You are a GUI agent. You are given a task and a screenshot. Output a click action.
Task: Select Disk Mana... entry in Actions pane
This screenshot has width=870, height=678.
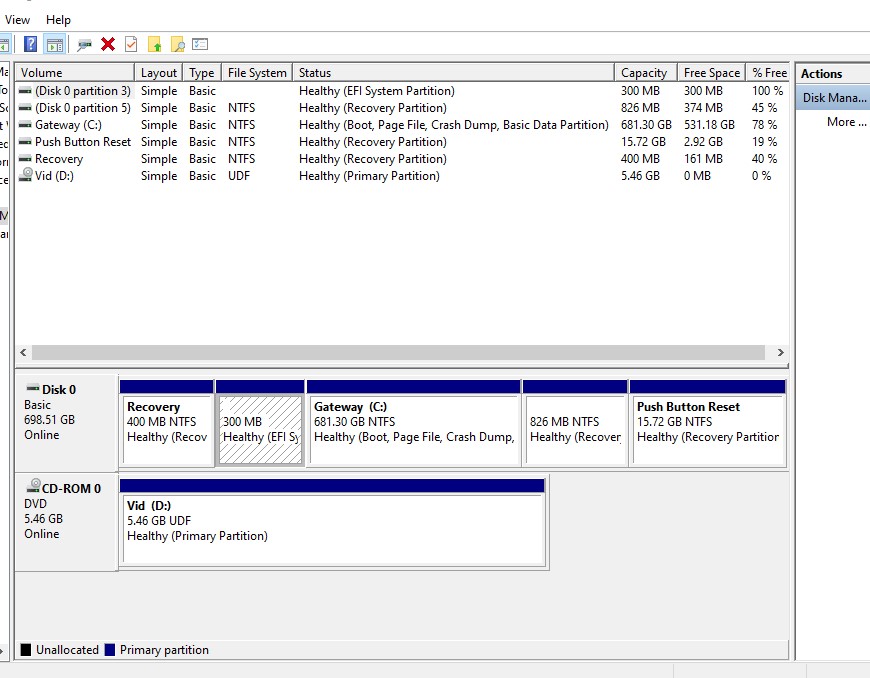point(833,98)
